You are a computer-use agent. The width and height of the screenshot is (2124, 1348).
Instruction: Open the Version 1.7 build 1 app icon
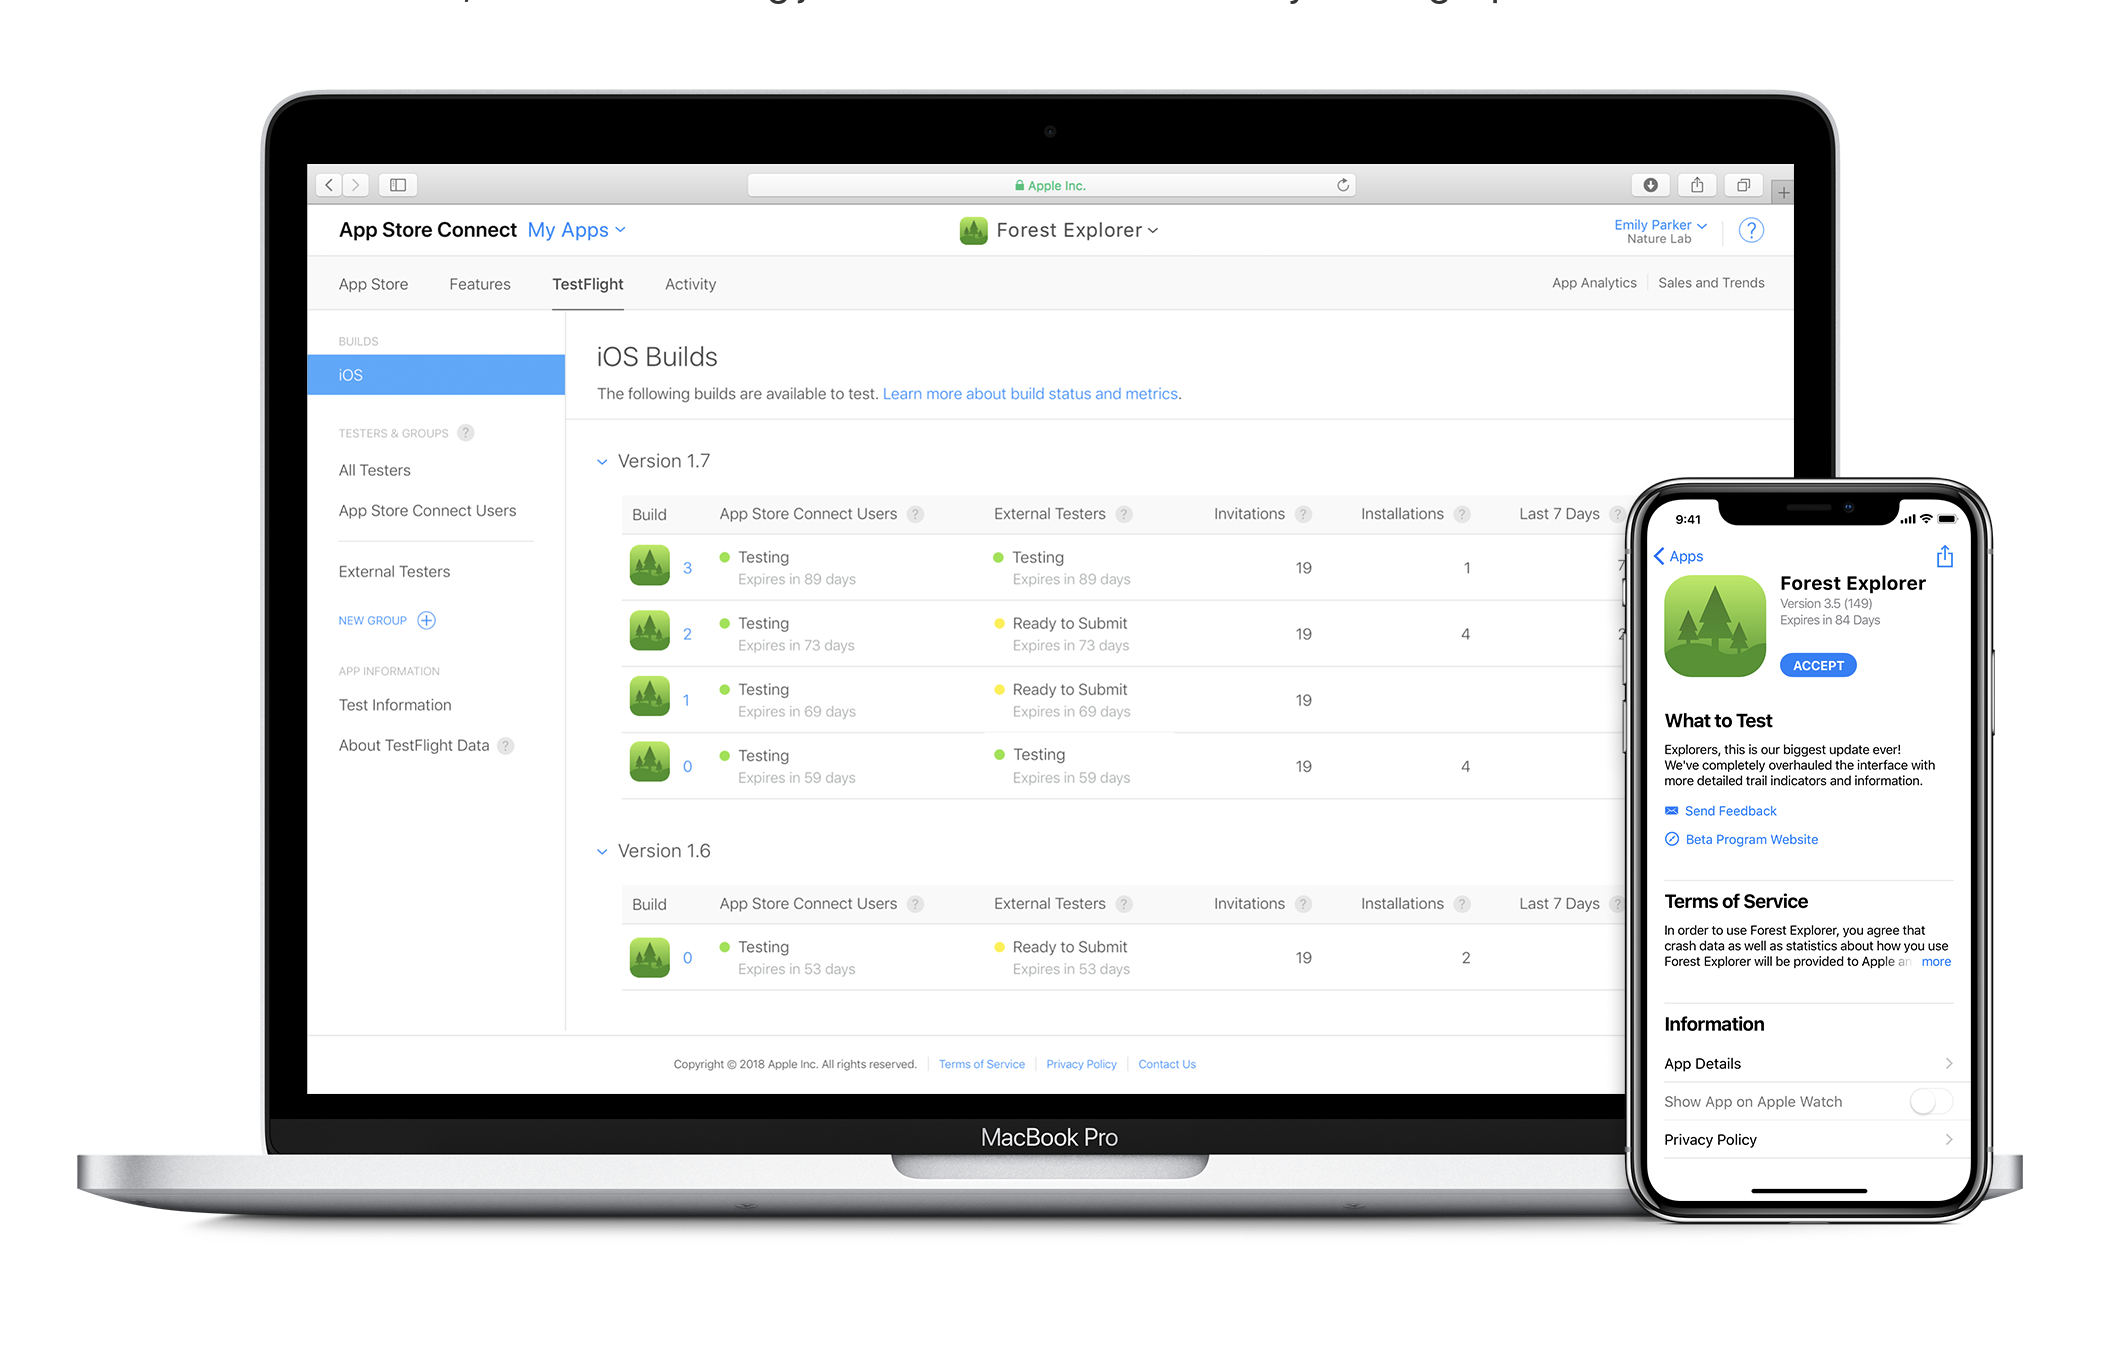(x=649, y=698)
